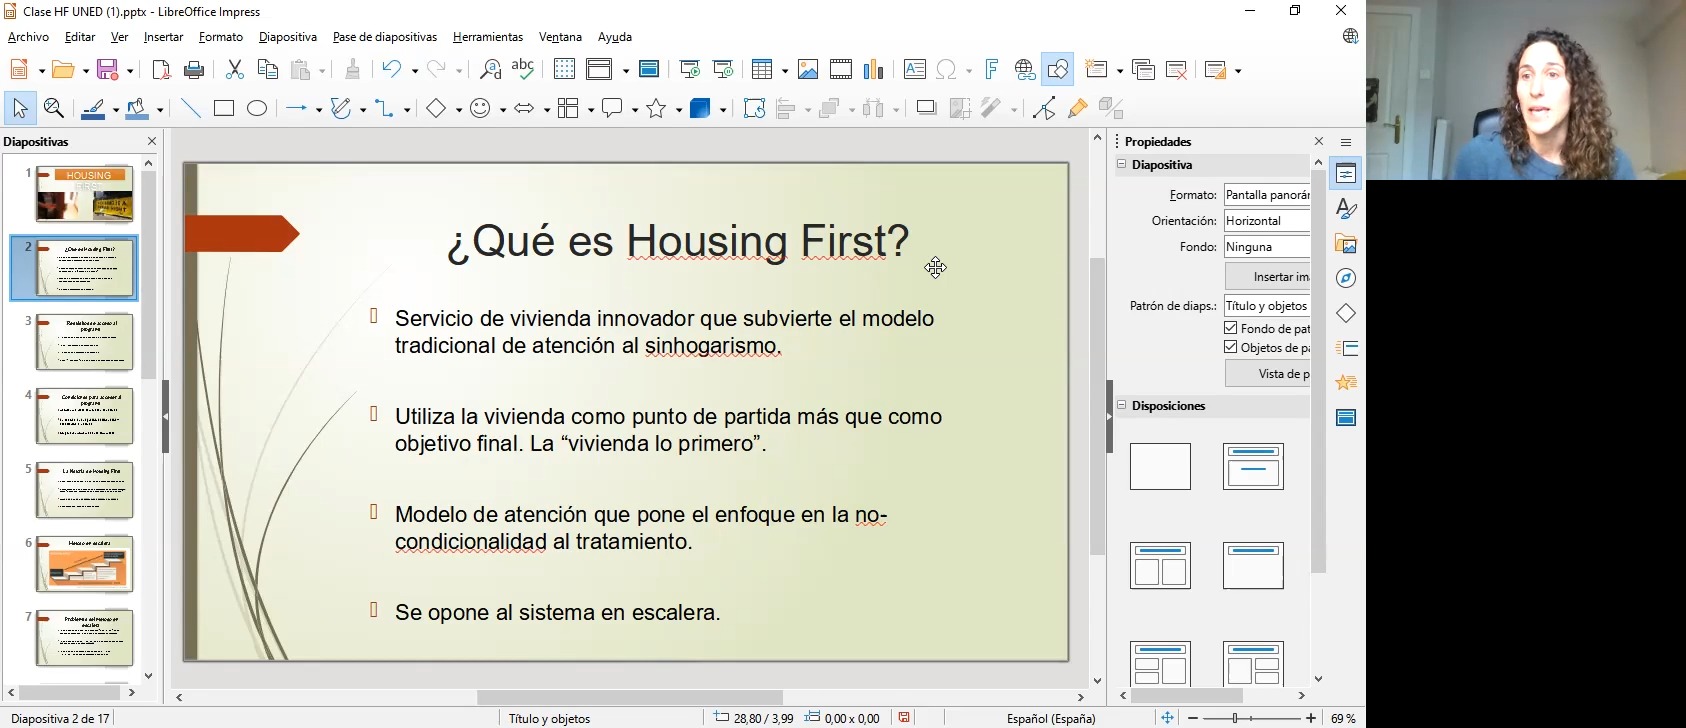Click the Print icon in toolbar
Image resolution: width=1686 pixels, height=728 pixels.
[x=195, y=70]
